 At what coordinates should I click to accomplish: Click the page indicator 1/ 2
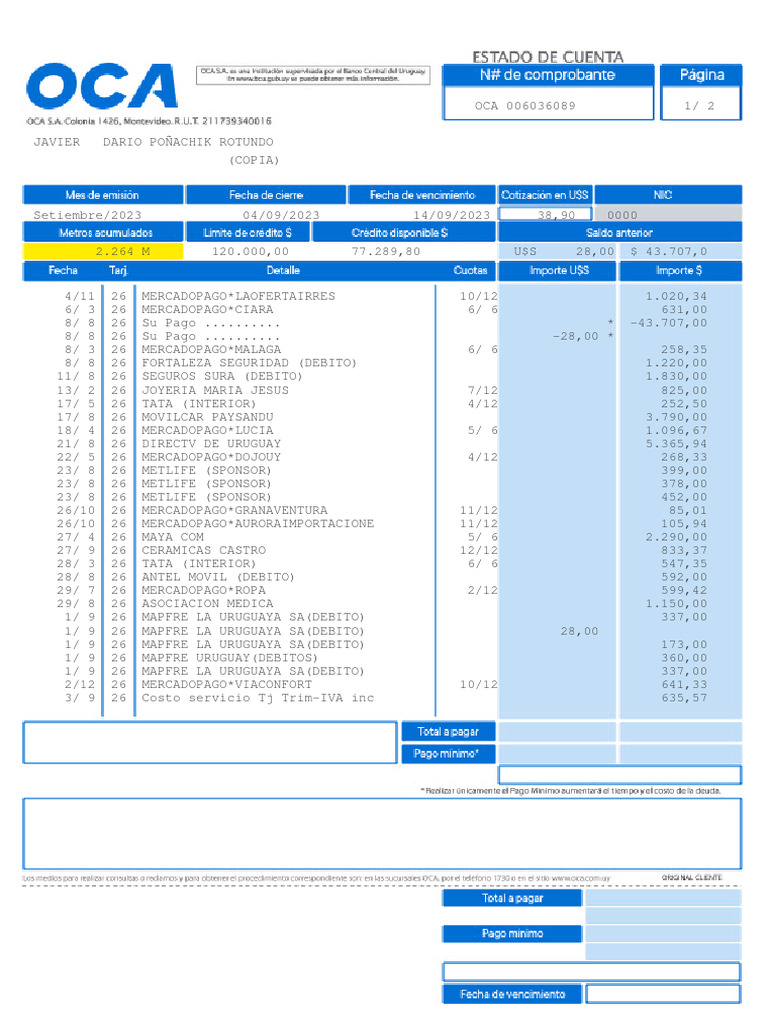699,106
